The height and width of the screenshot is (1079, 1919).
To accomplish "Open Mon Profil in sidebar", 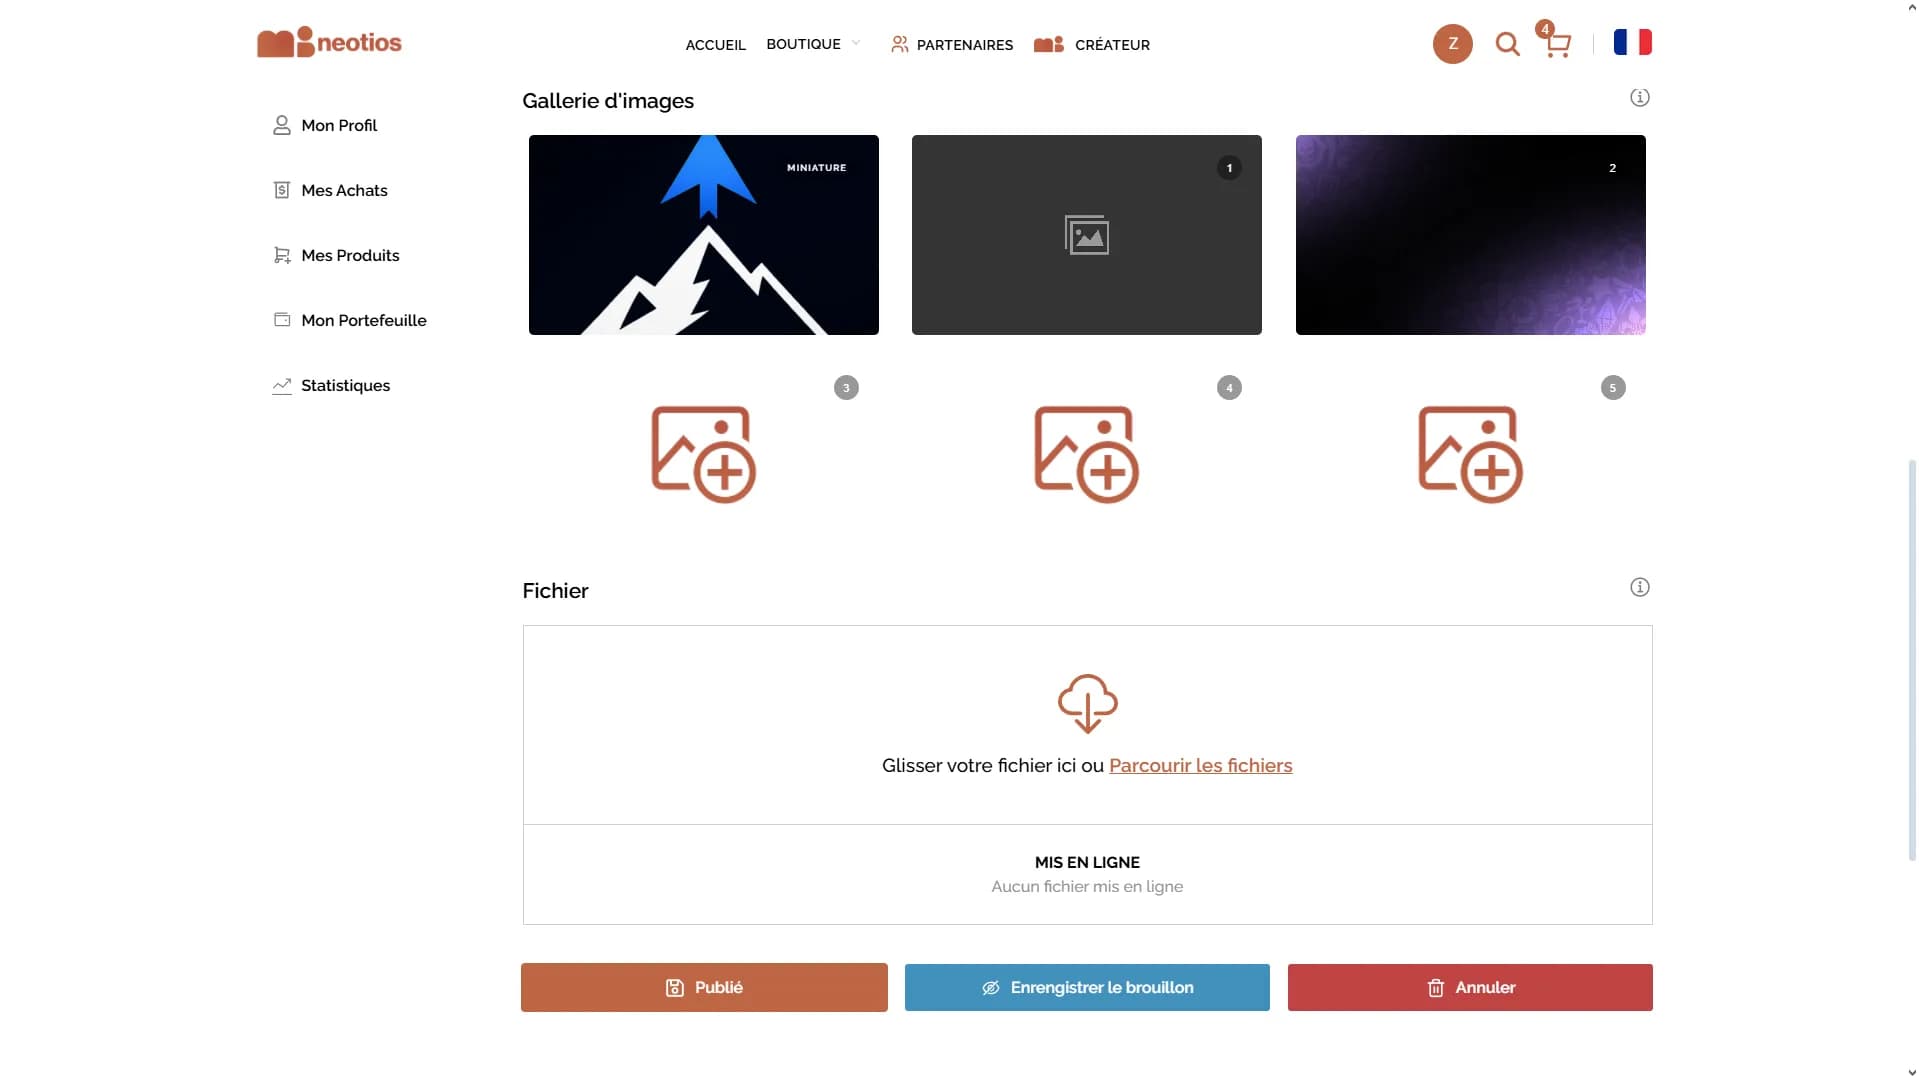I will 339,125.
